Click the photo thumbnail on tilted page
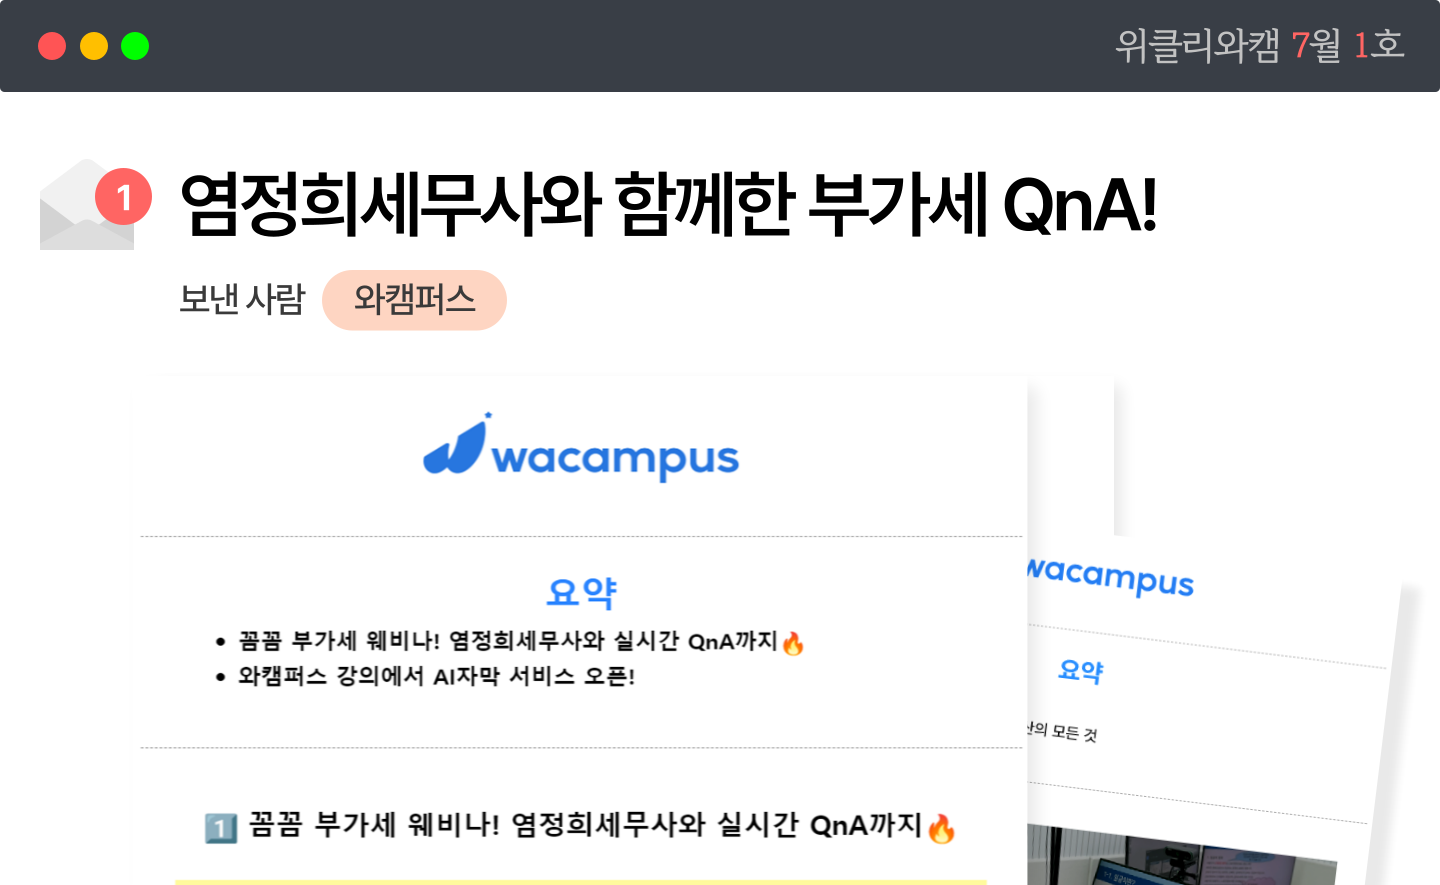This screenshot has height=885, width=1440. 1180,856
